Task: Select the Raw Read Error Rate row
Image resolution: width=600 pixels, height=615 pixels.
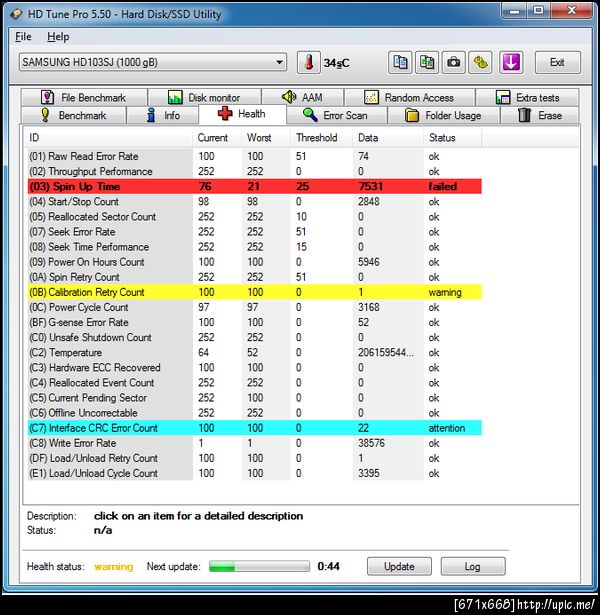Action: point(255,156)
